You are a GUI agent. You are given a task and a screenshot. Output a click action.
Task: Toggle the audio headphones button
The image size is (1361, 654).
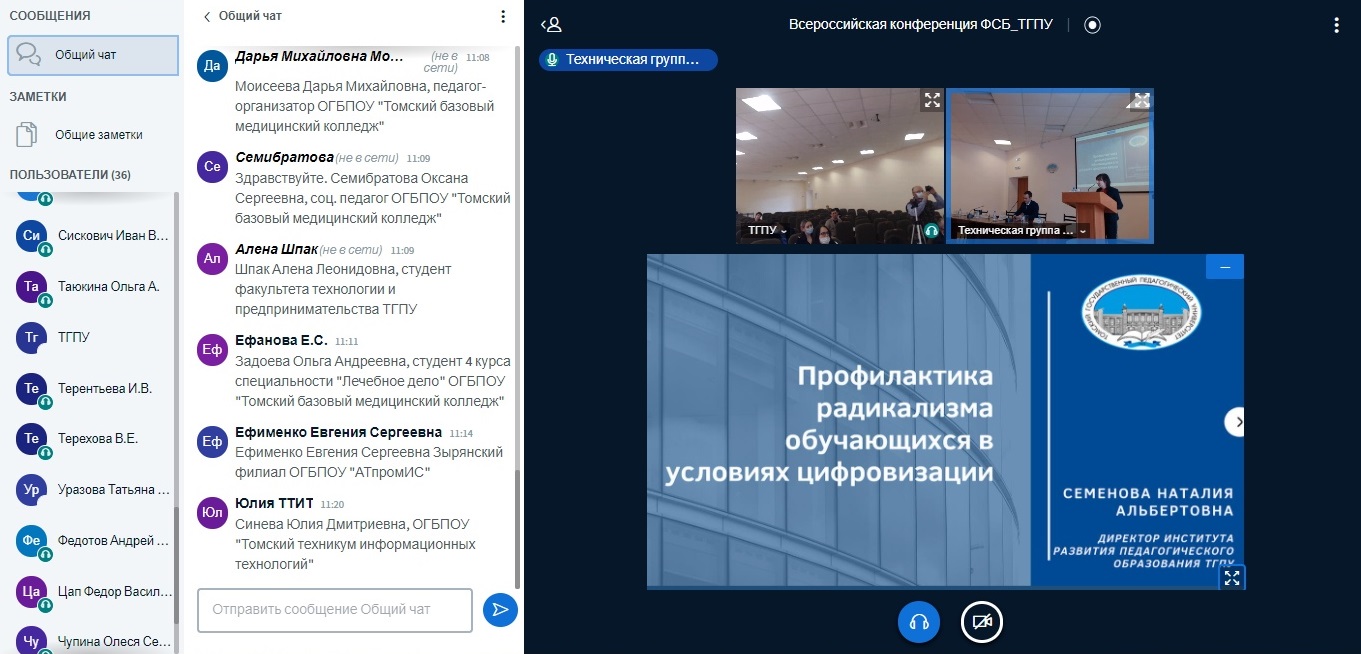click(918, 622)
